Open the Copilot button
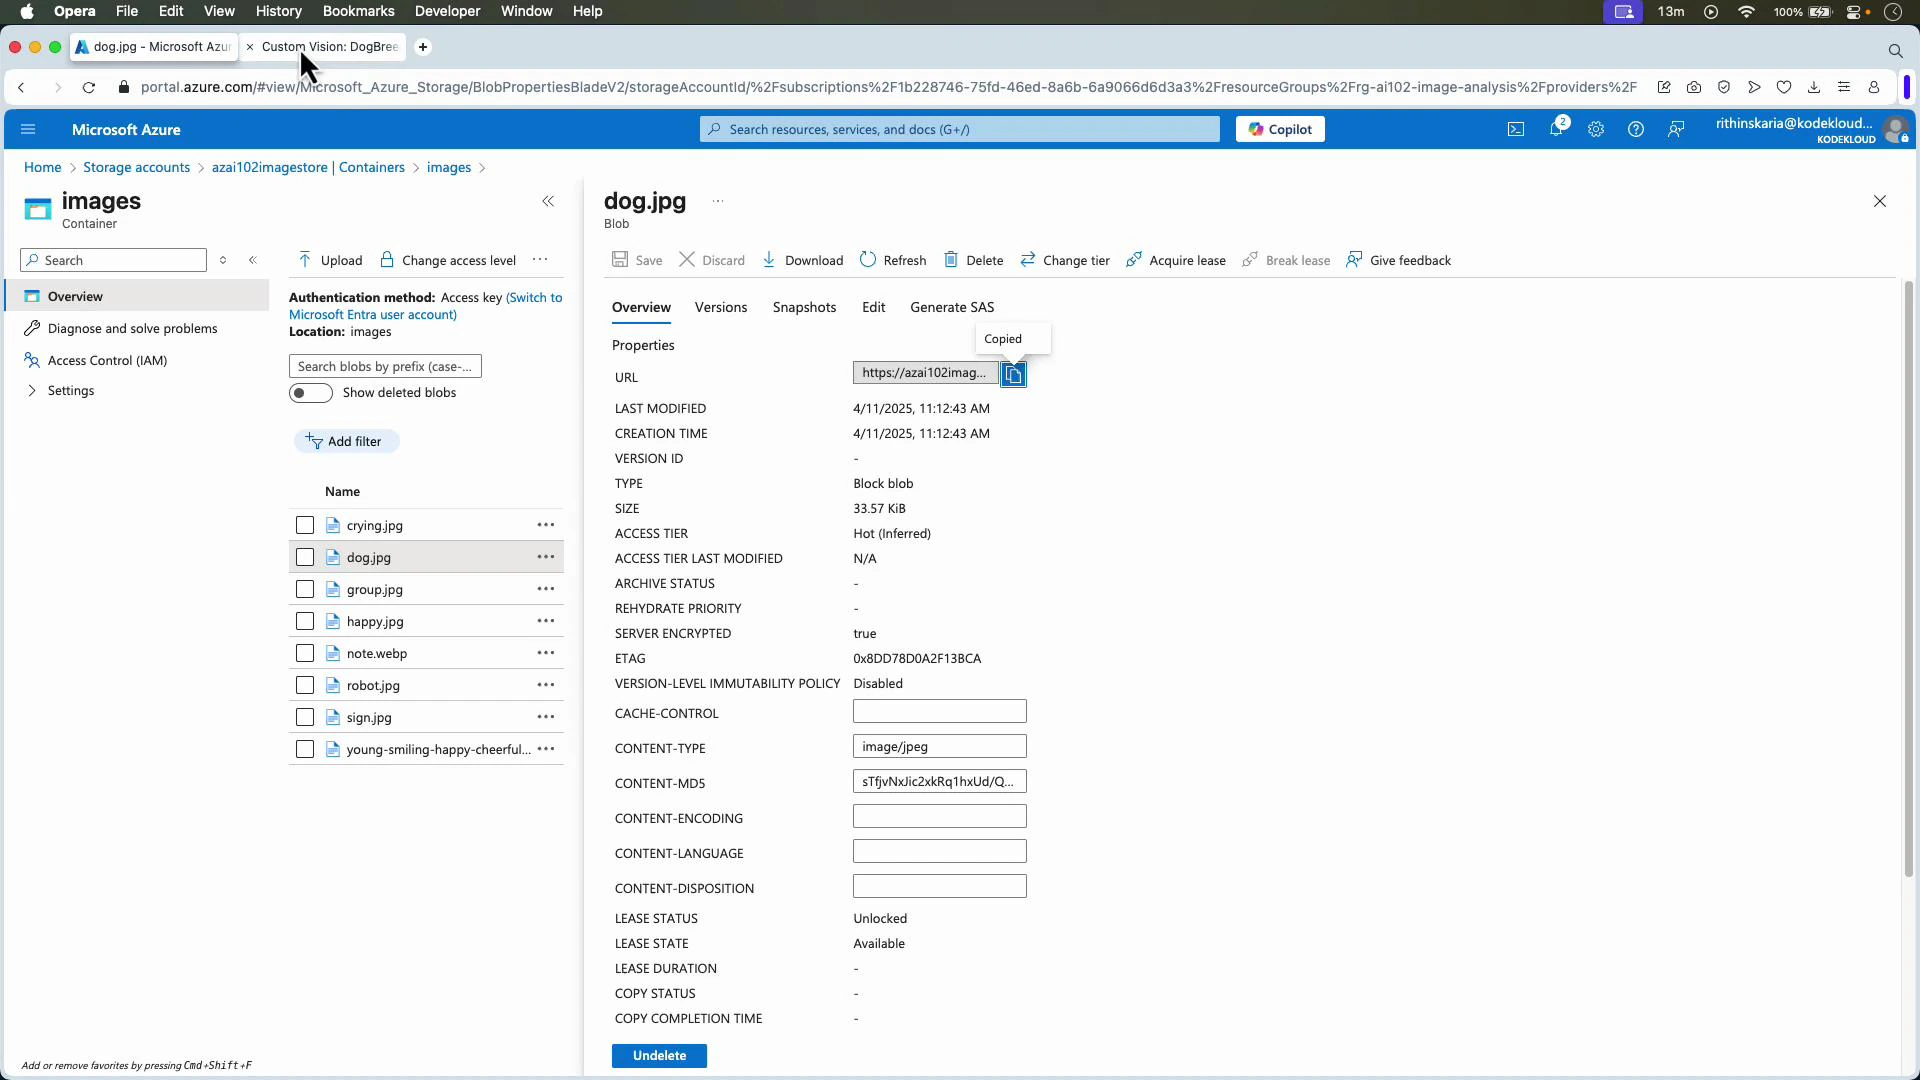This screenshot has width=1920, height=1080. coord(1280,129)
